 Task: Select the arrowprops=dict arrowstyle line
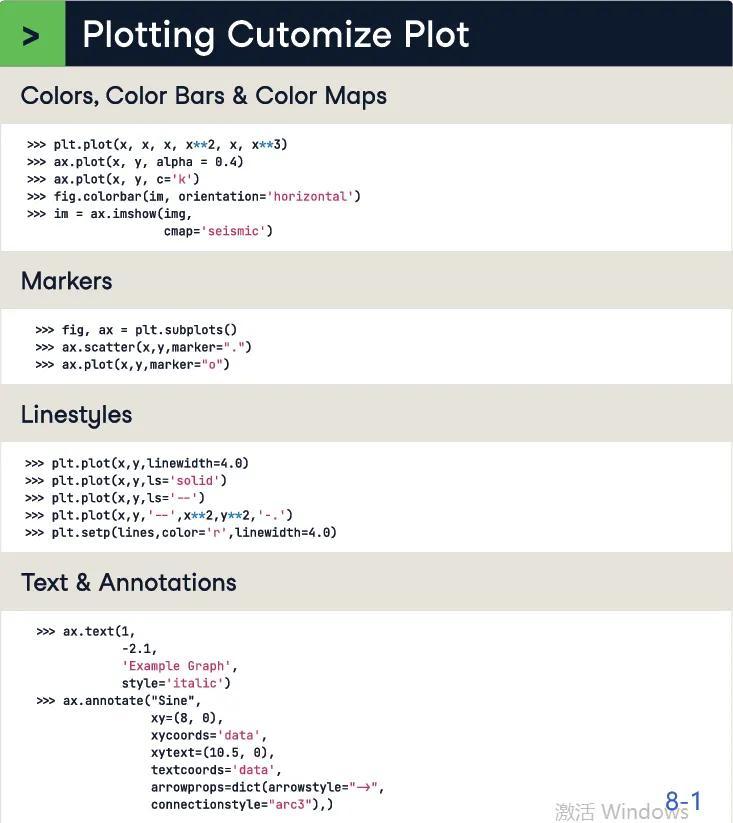(x=267, y=787)
